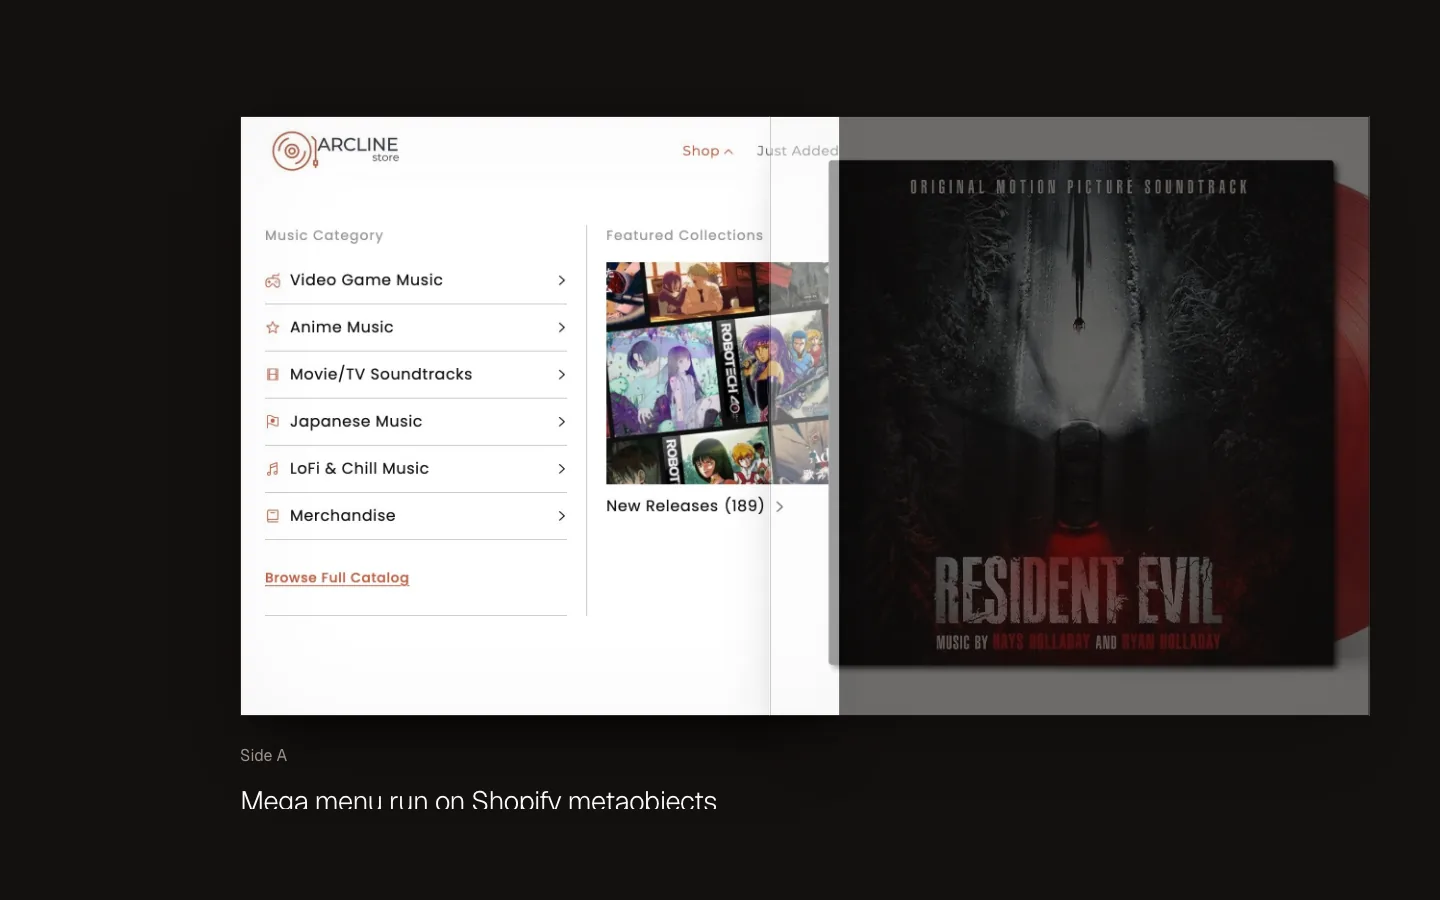This screenshot has width=1440, height=900.
Task: Select Movie/TV Soundtracks category
Action: [x=416, y=375]
